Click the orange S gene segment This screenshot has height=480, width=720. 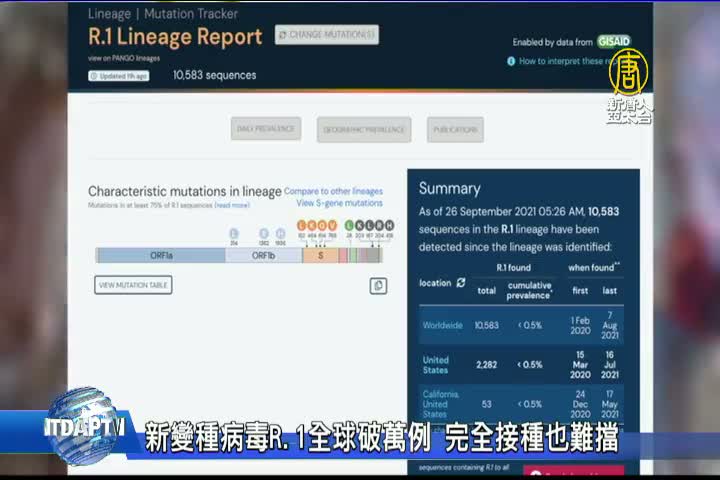click(x=319, y=255)
